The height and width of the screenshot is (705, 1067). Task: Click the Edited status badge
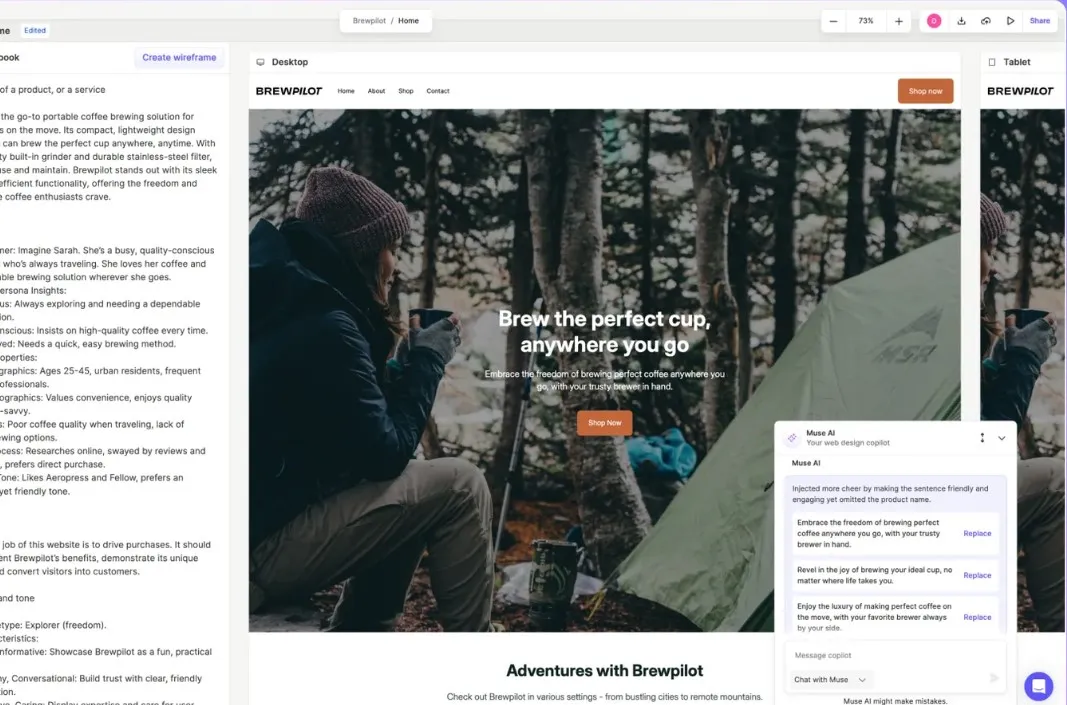pos(35,31)
